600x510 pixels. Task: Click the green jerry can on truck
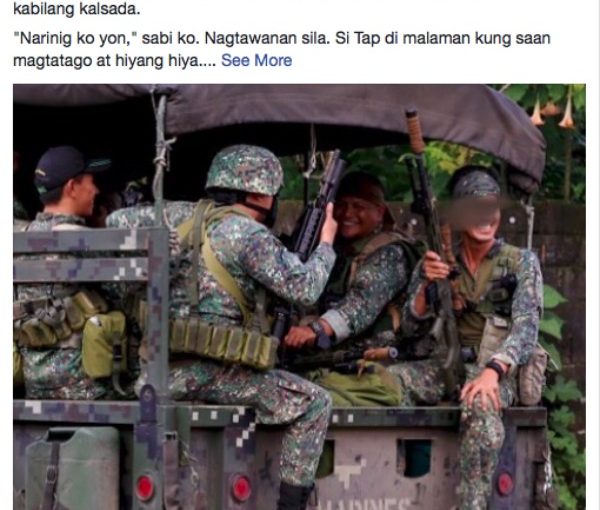pyautogui.click(x=73, y=469)
